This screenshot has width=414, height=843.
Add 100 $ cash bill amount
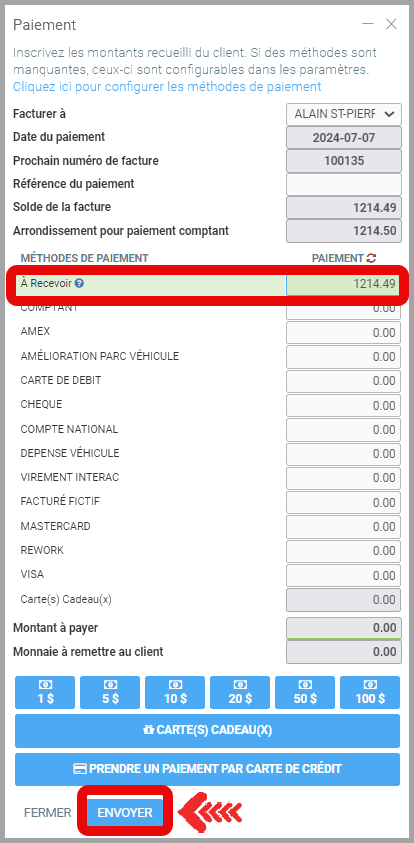pos(370,692)
